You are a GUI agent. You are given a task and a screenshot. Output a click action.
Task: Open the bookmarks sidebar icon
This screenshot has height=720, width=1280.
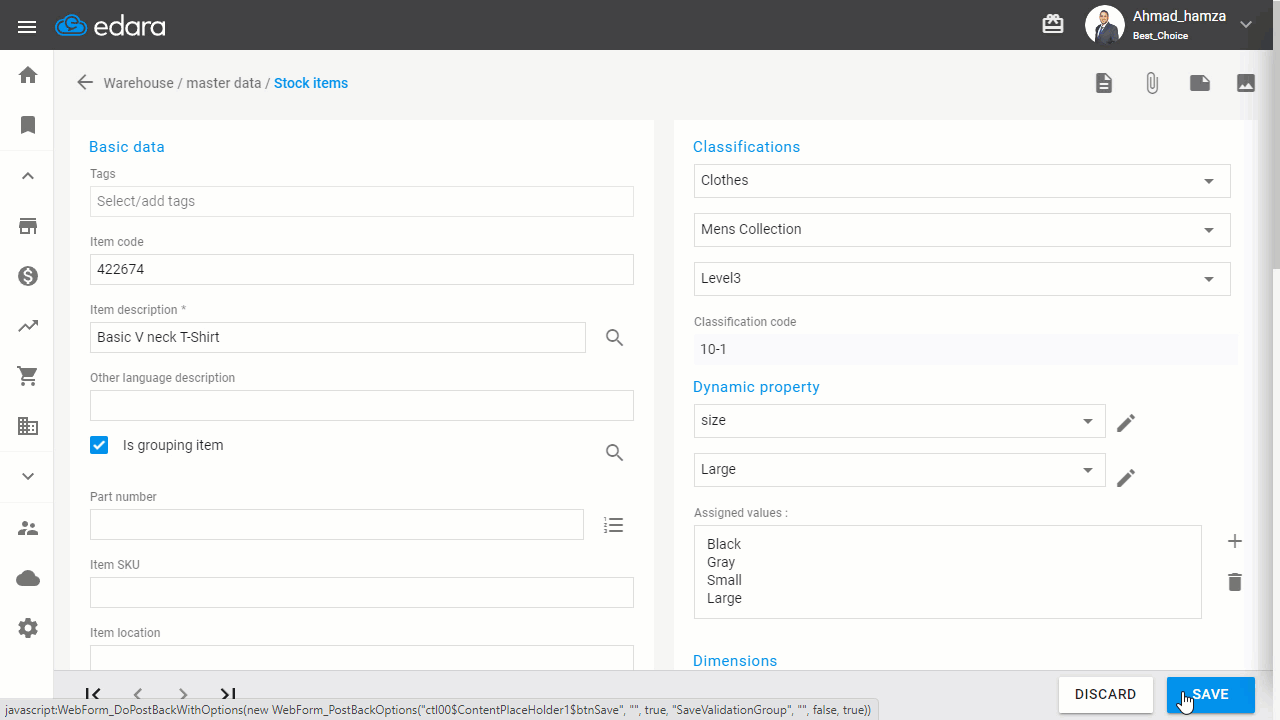28,125
